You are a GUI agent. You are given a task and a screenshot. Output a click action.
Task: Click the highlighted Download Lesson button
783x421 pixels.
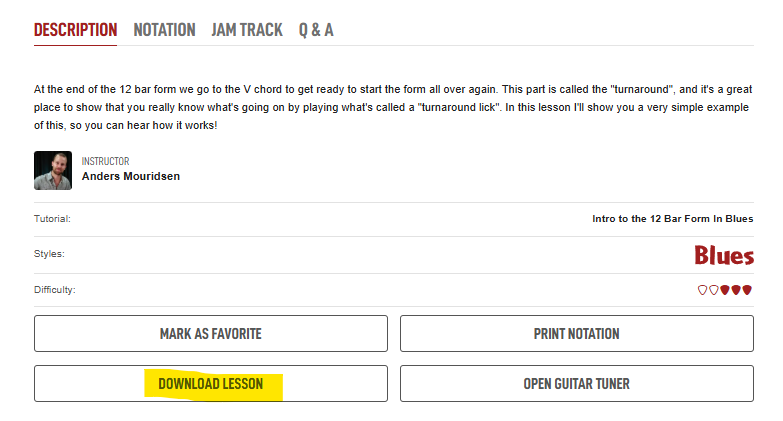[x=211, y=384]
